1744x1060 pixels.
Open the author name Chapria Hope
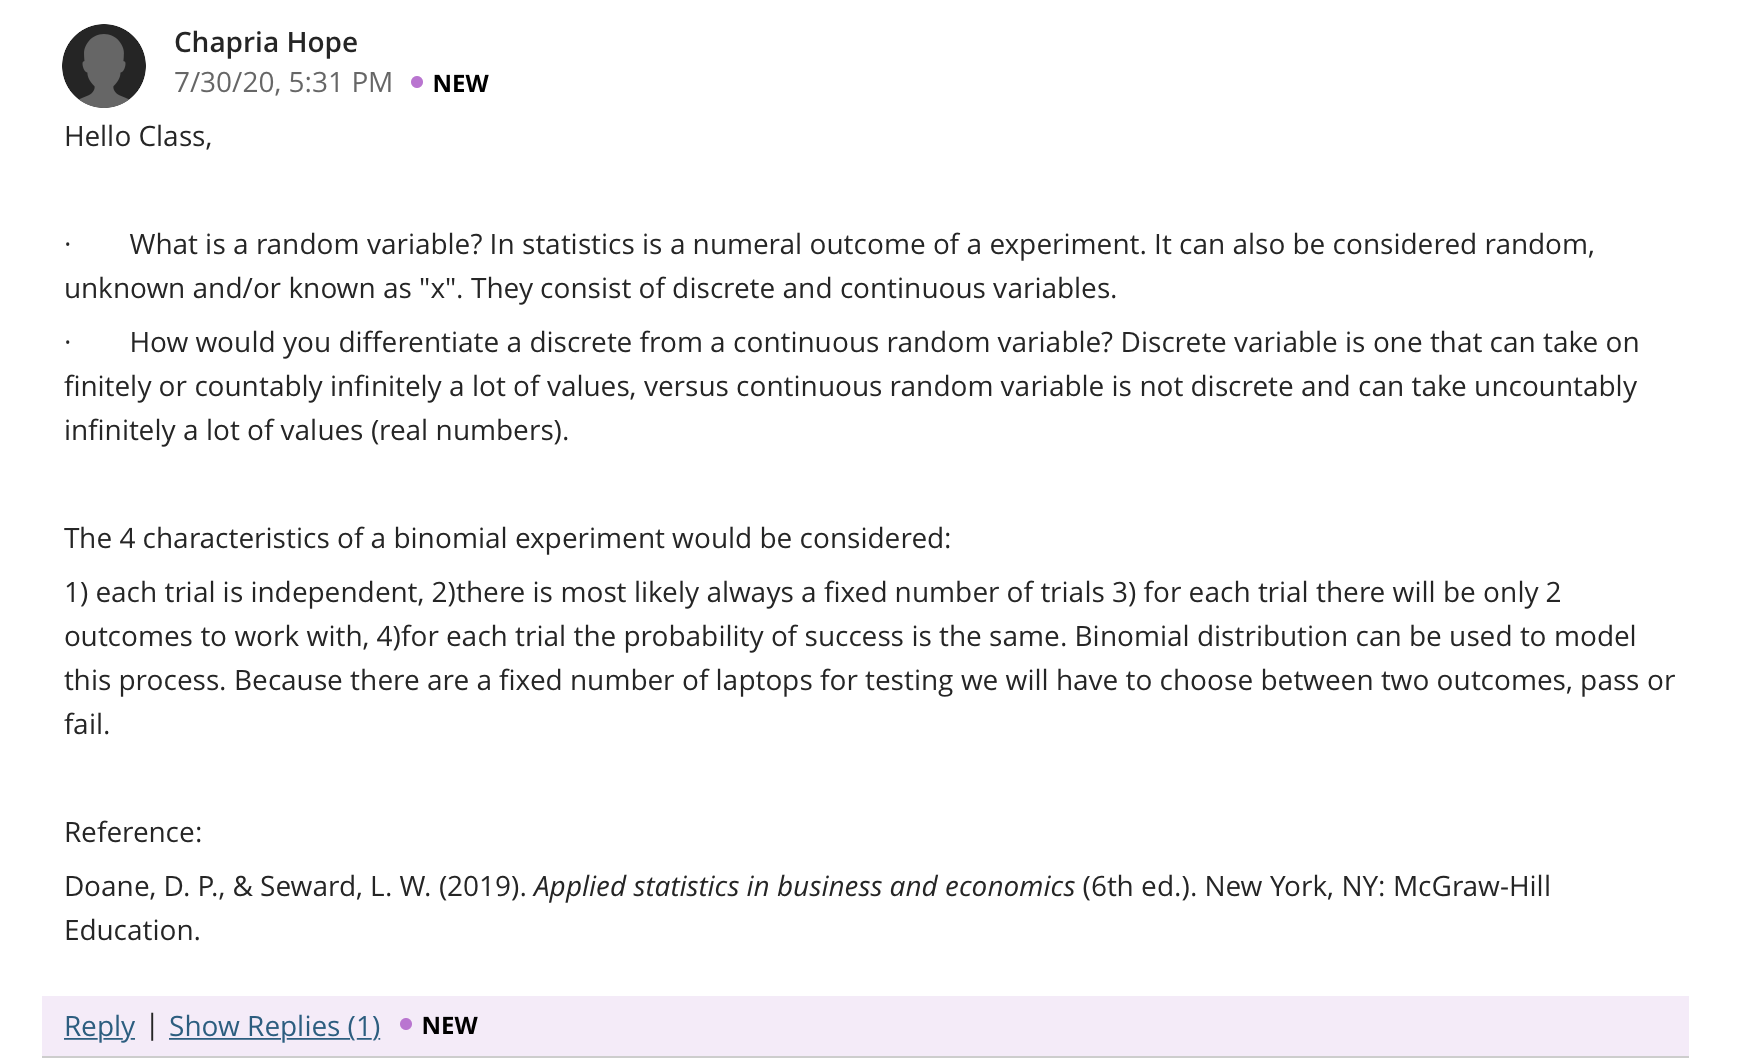[266, 42]
